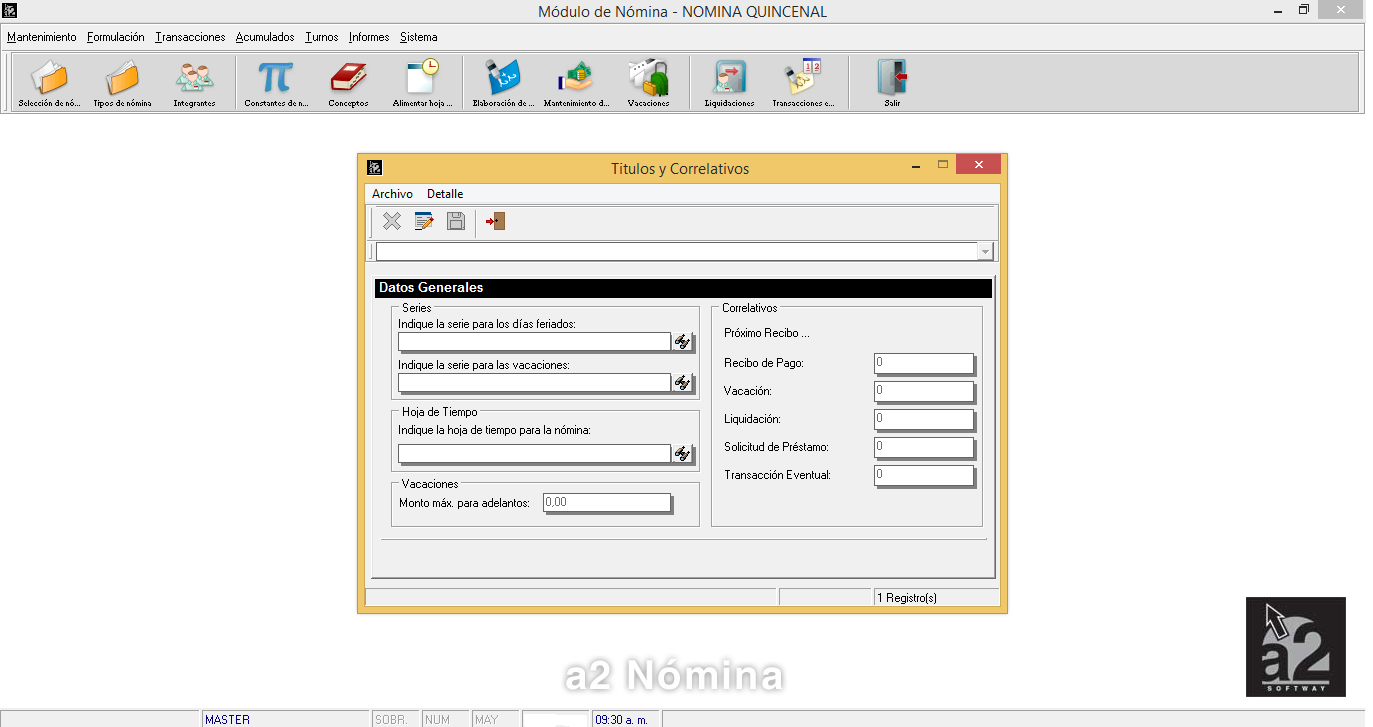
Task: Open the Archivo menu in dialog
Action: pos(392,194)
